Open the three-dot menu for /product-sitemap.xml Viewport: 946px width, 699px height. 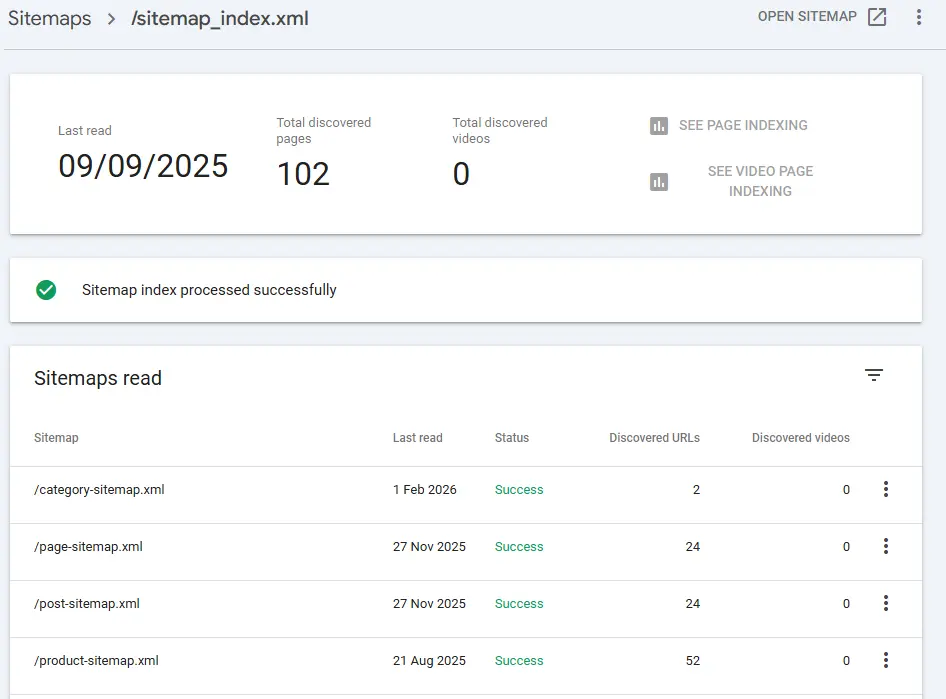(x=886, y=660)
